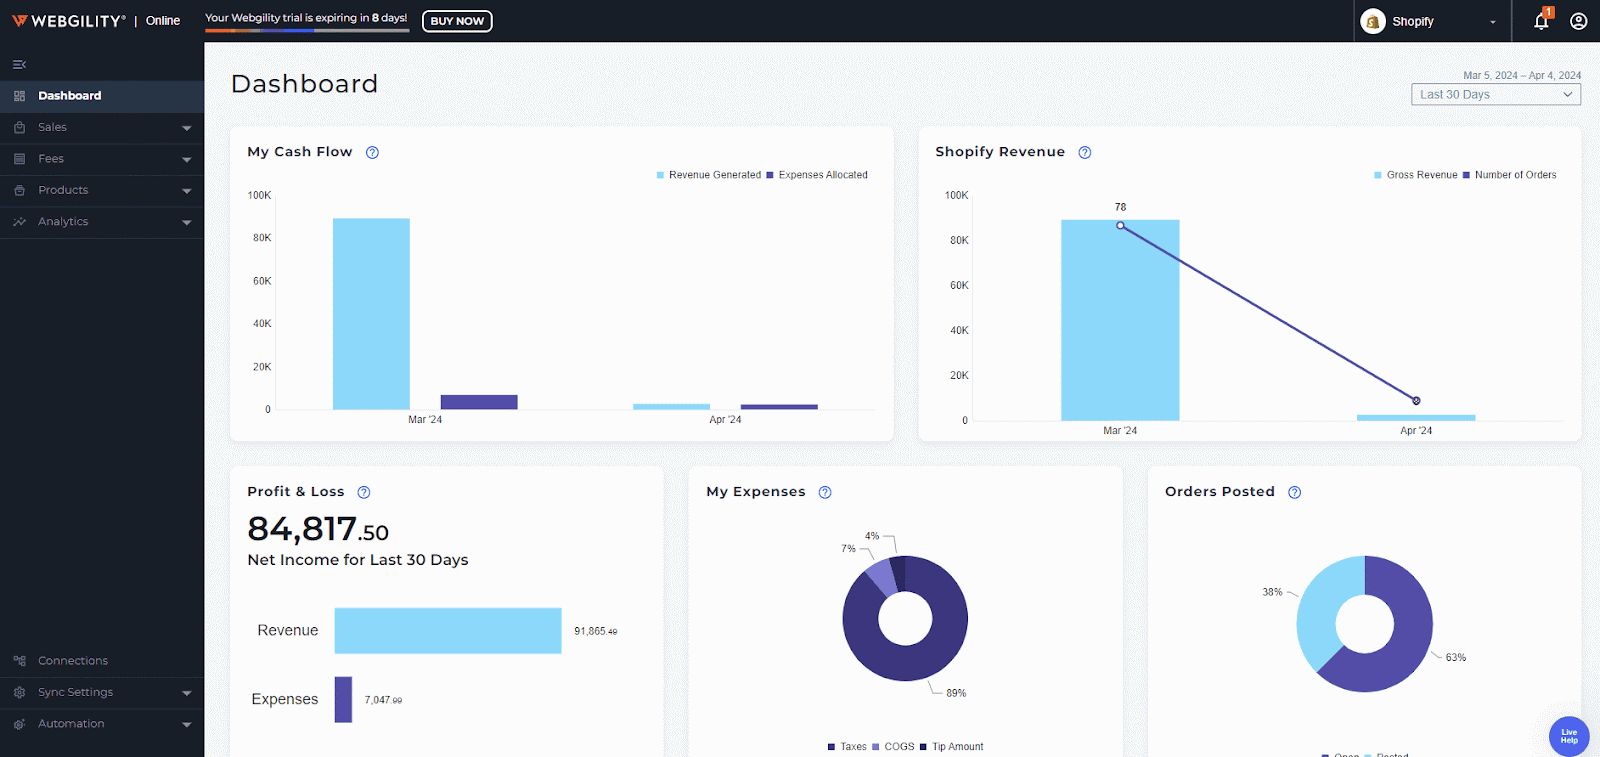Click the Orders Posted help icon
1600x757 pixels.
point(1294,492)
